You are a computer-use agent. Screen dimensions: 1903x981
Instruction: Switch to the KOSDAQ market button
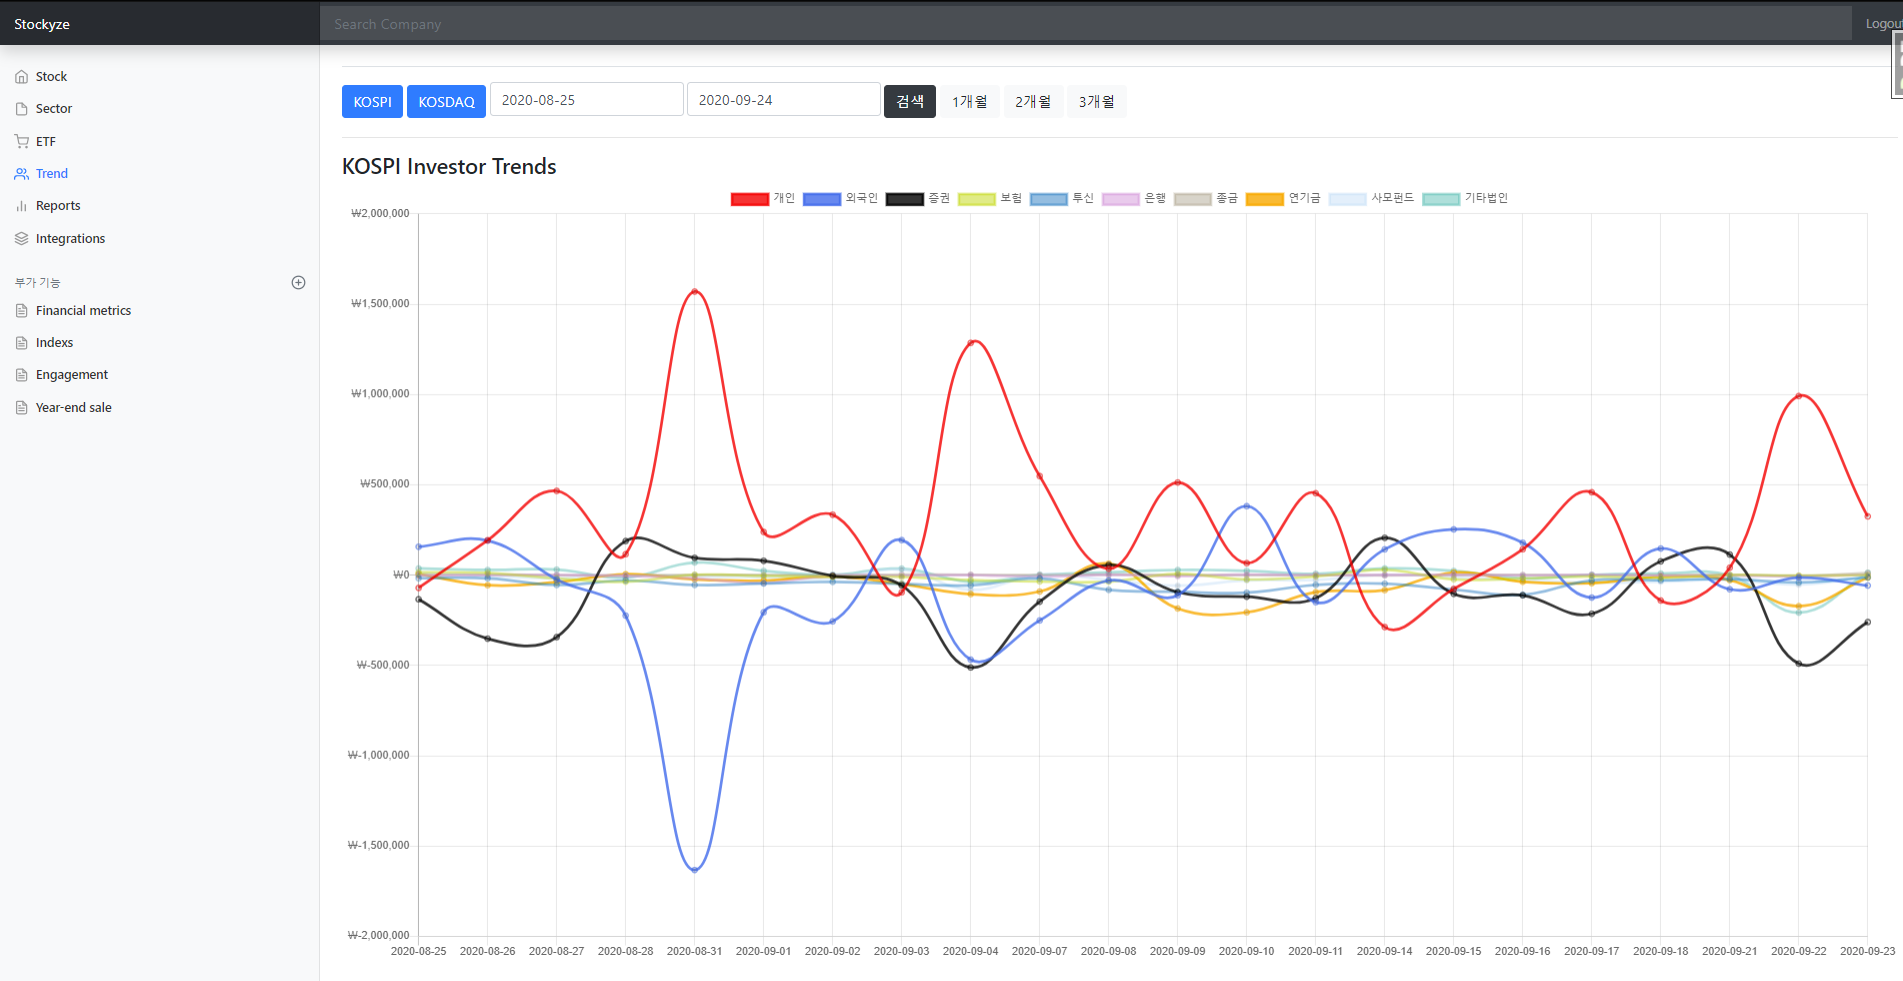[x=446, y=102]
